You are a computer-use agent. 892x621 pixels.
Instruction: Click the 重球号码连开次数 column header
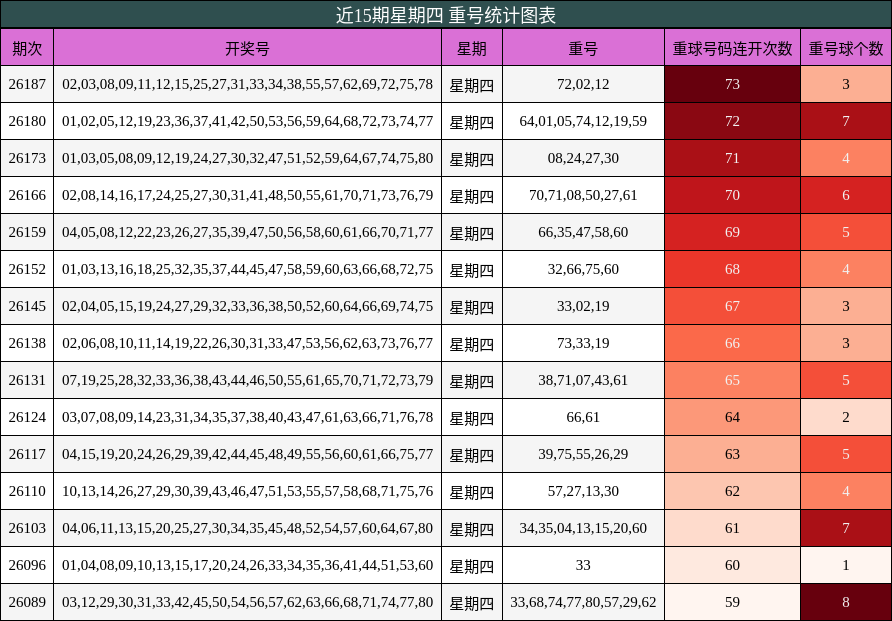(x=732, y=48)
